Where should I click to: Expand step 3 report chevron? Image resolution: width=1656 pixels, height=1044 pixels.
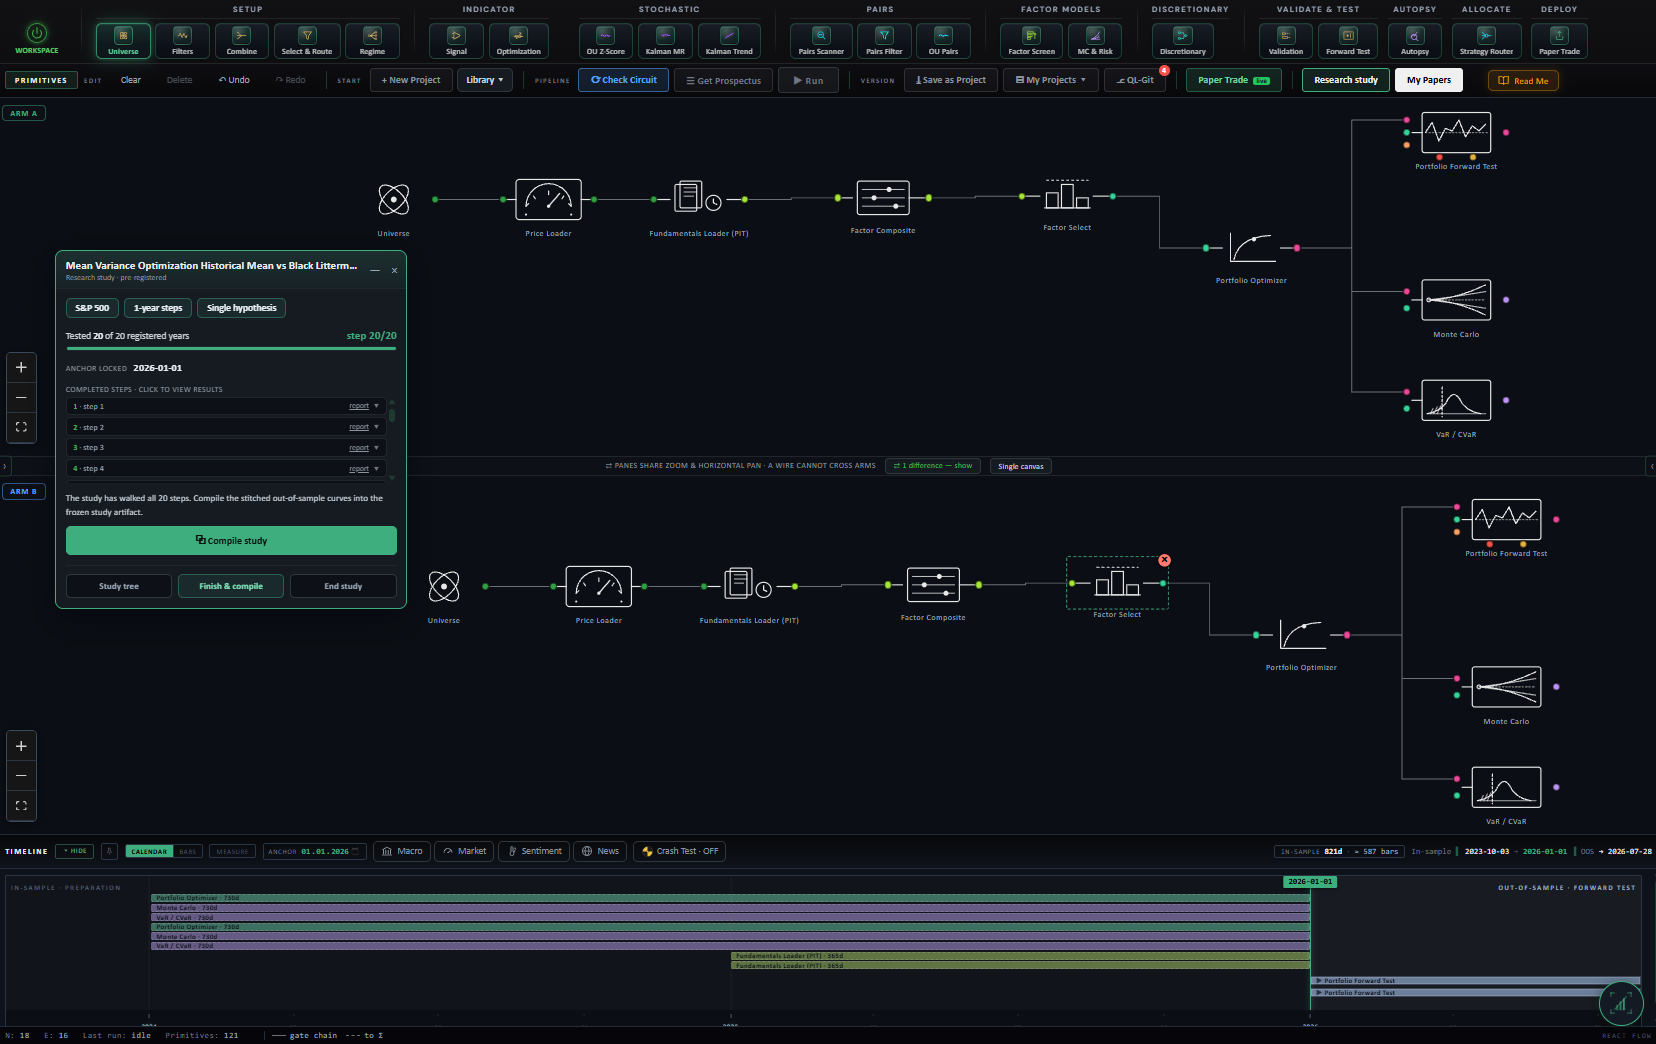[x=377, y=448]
